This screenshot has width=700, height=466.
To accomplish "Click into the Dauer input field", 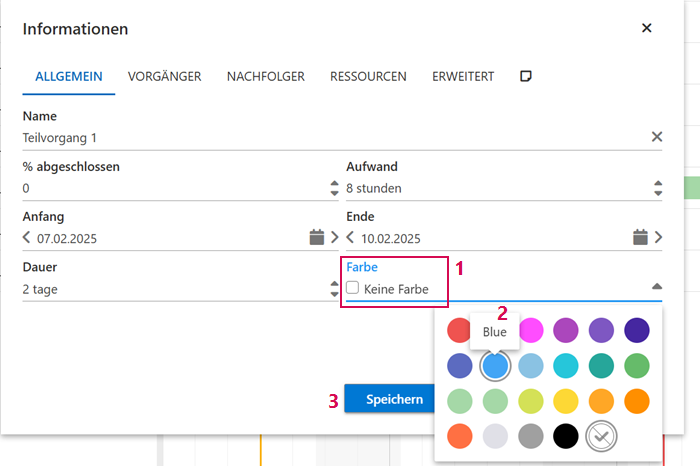I will coord(170,289).
